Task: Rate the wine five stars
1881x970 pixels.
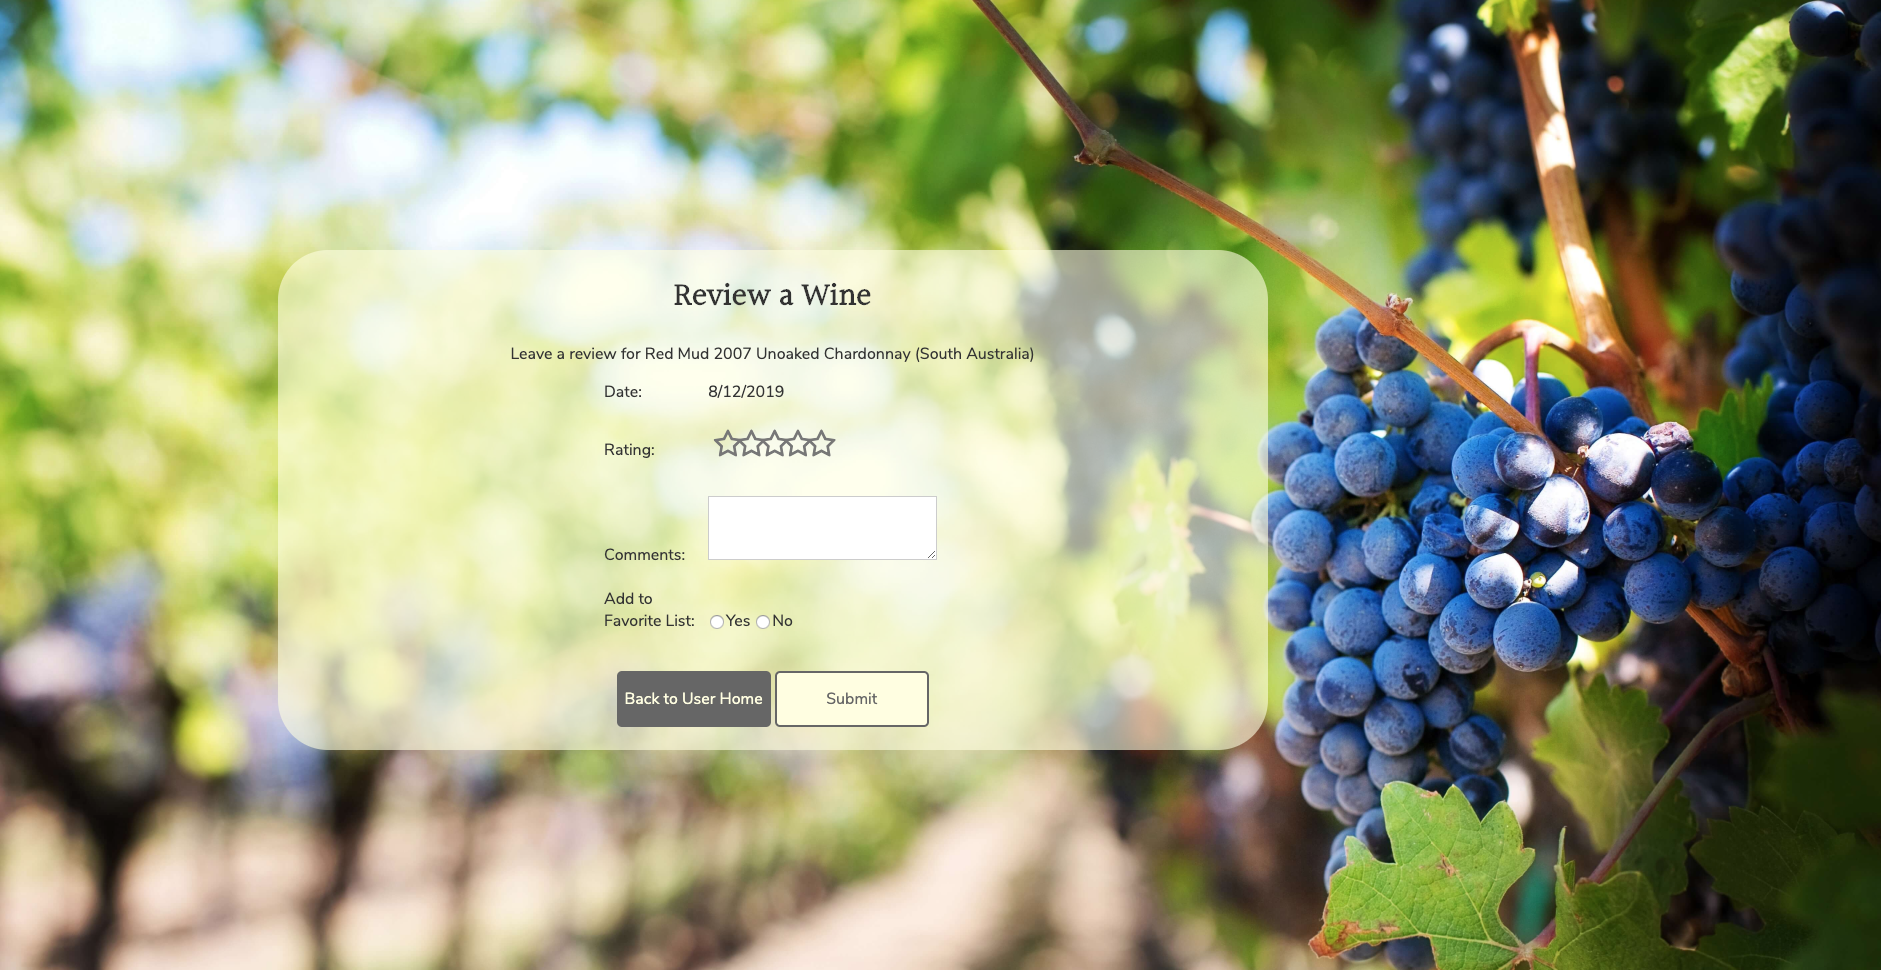Action: click(x=822, y=443)
